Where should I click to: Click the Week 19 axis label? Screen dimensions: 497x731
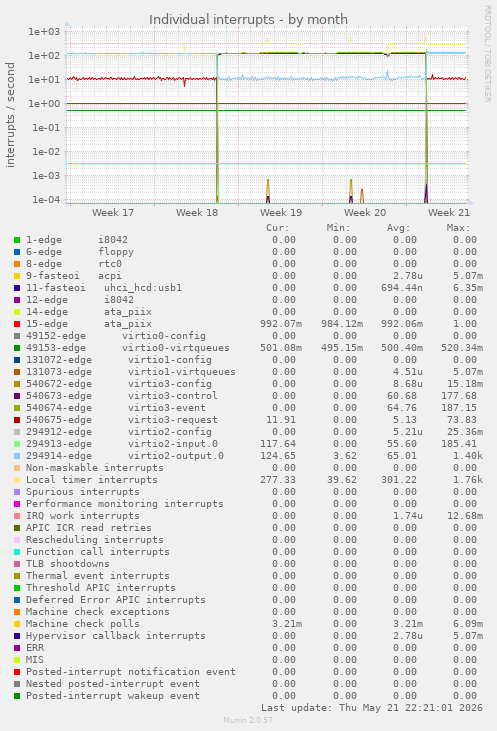tap(281, 213)
